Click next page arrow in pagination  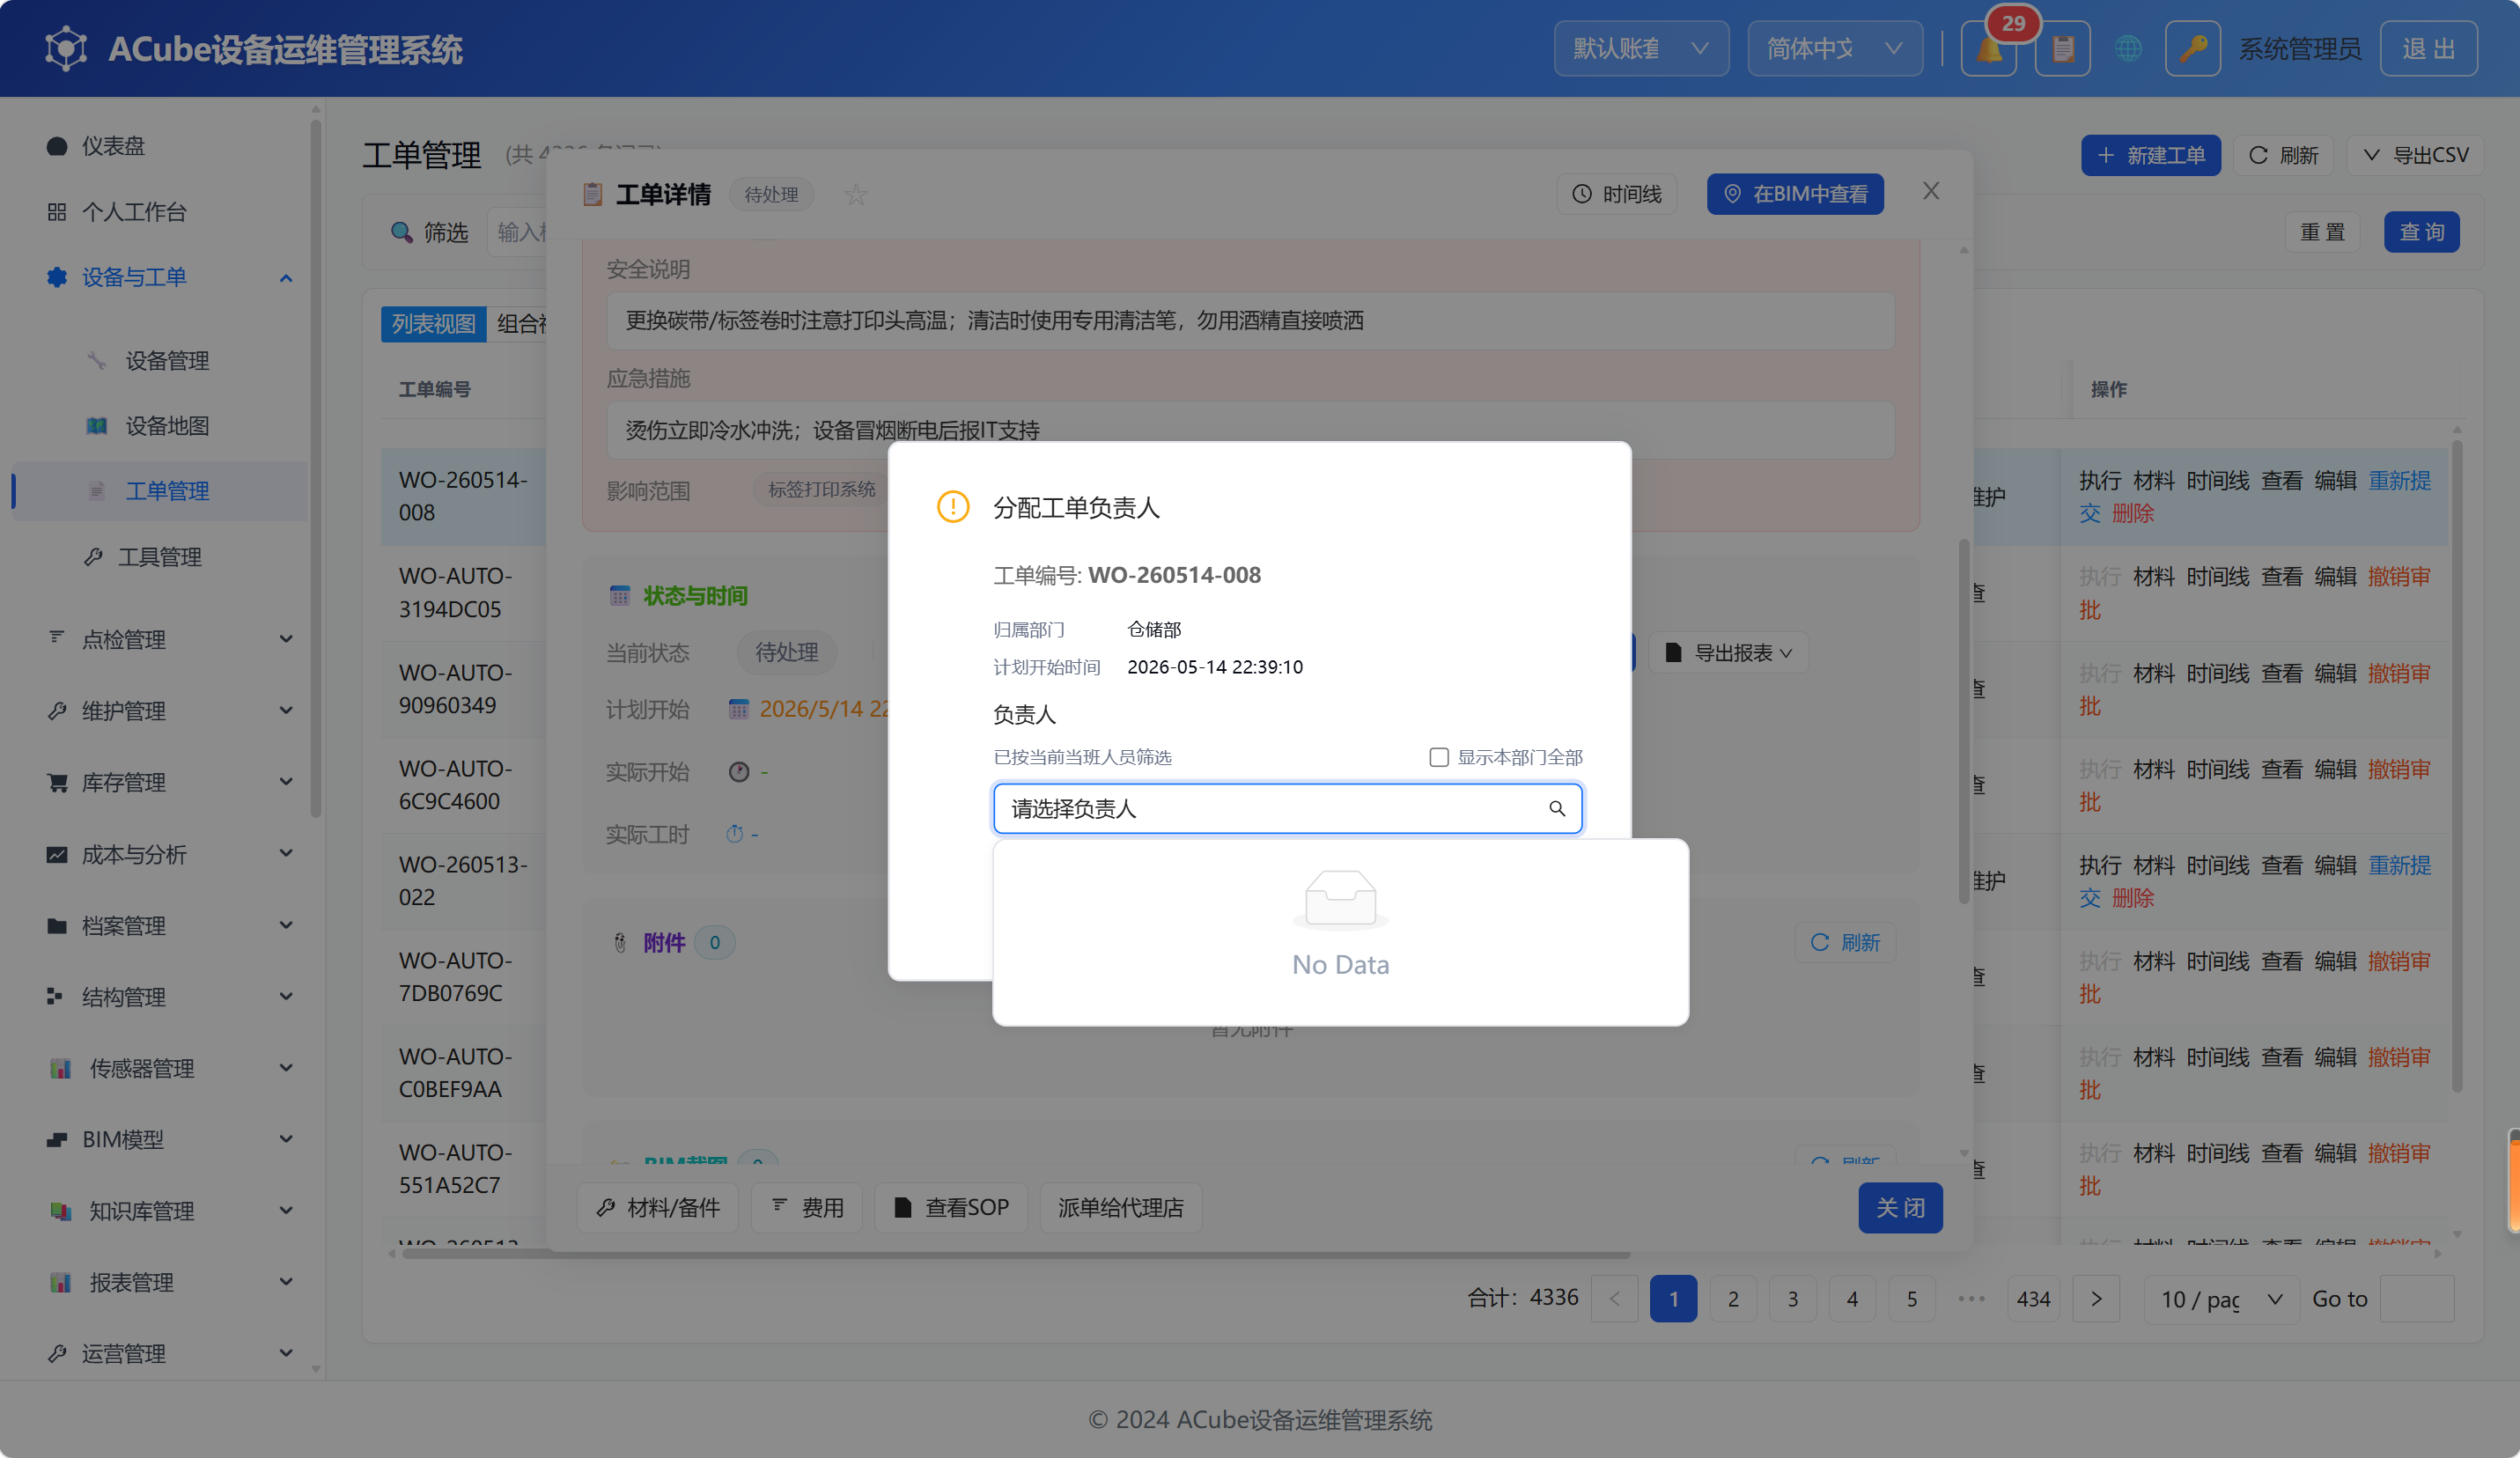click(x=2096, y=1299)
